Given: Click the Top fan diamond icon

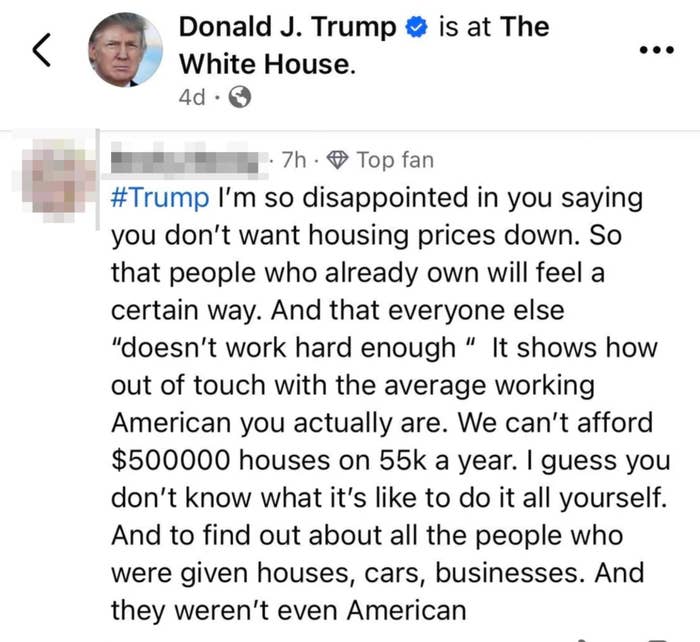Looking at the screenshot, I should [x=338, y=160].
